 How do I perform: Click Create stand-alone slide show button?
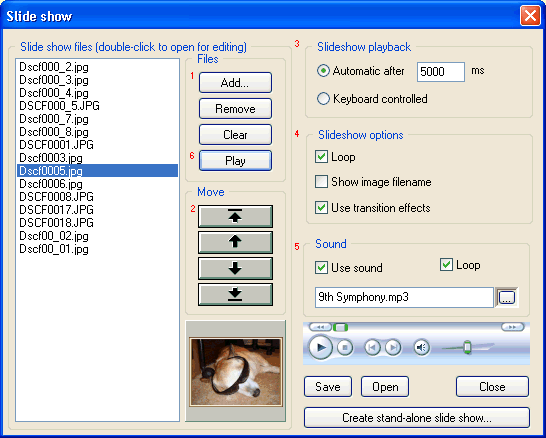417,417
